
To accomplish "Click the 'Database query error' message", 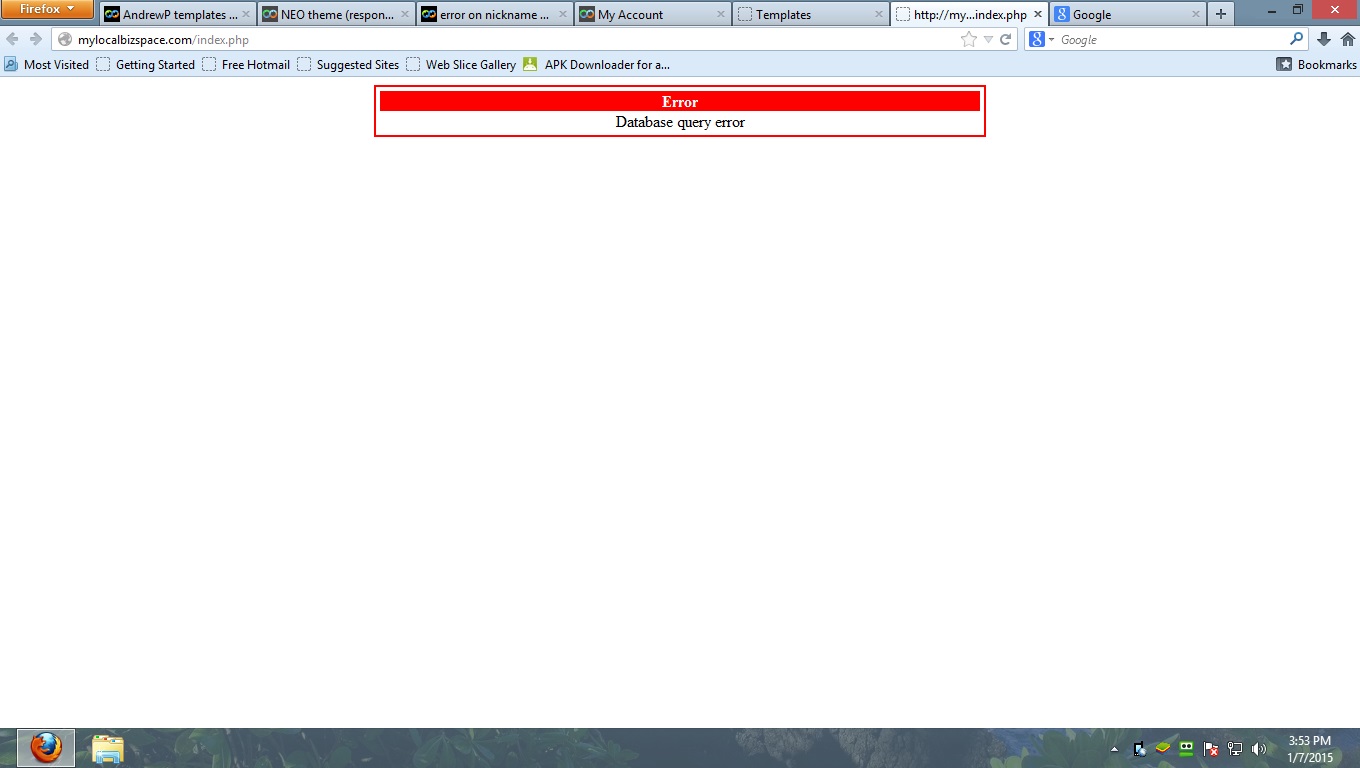I will (x=680, y=122).
